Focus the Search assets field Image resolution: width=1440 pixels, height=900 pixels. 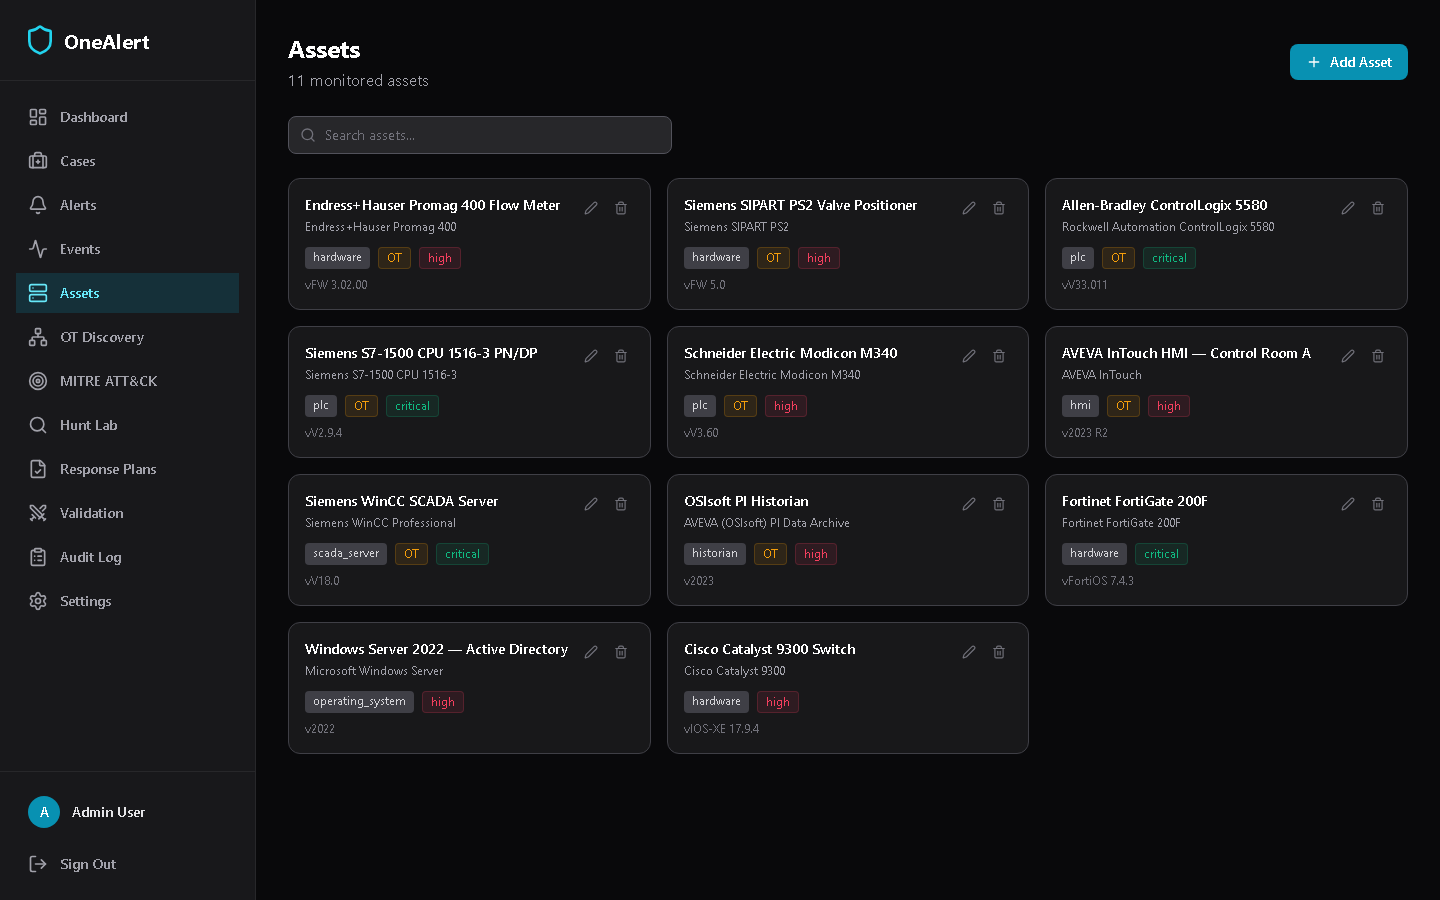[x=480, y=135]
